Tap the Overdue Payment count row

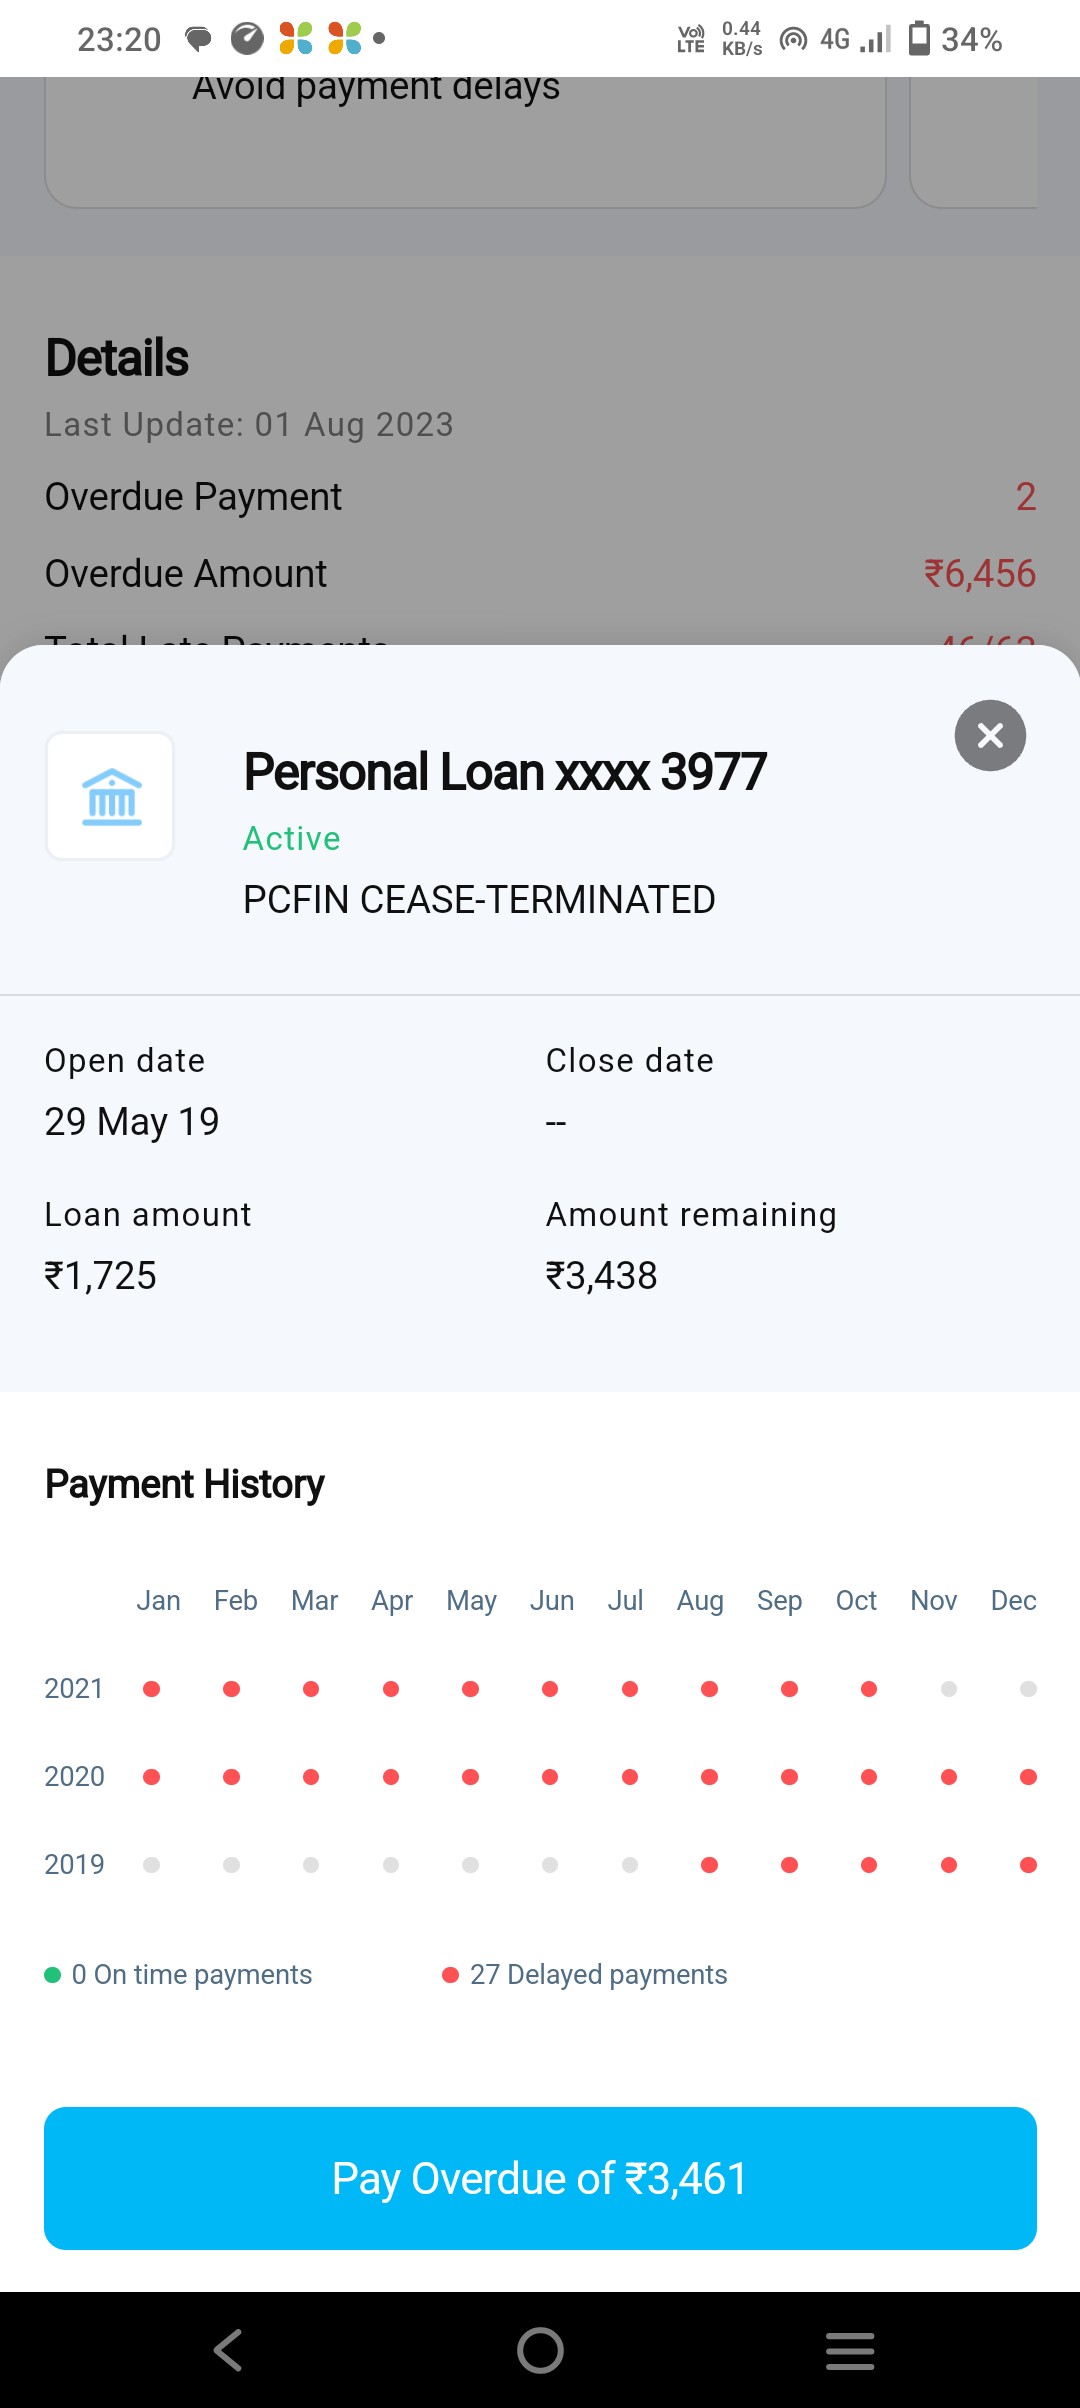pyautogui.click(x=540, y=497)
